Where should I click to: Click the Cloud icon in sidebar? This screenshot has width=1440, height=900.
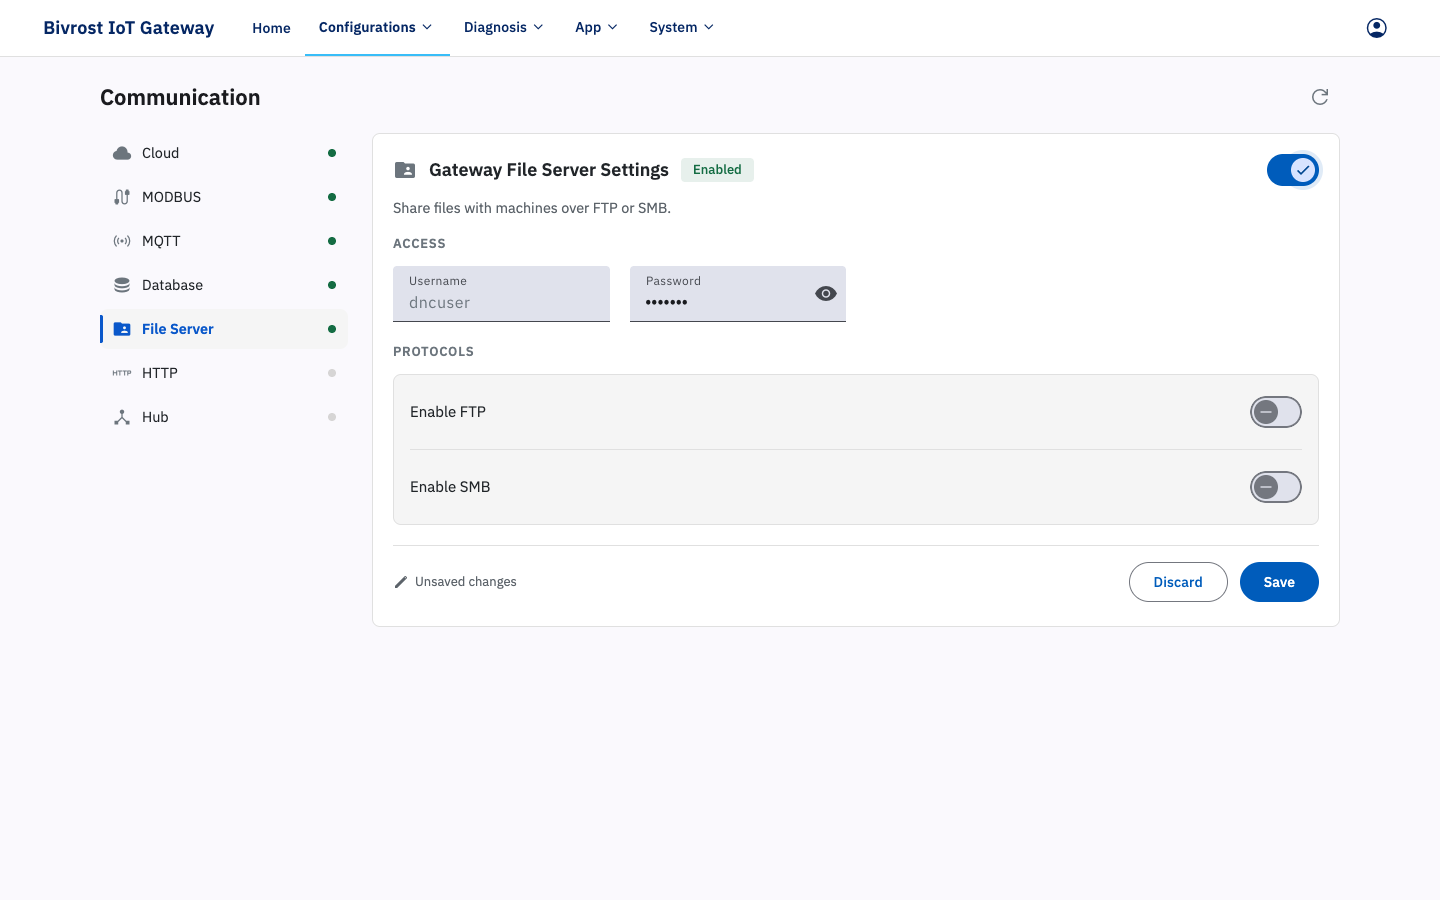click(122, 153)
